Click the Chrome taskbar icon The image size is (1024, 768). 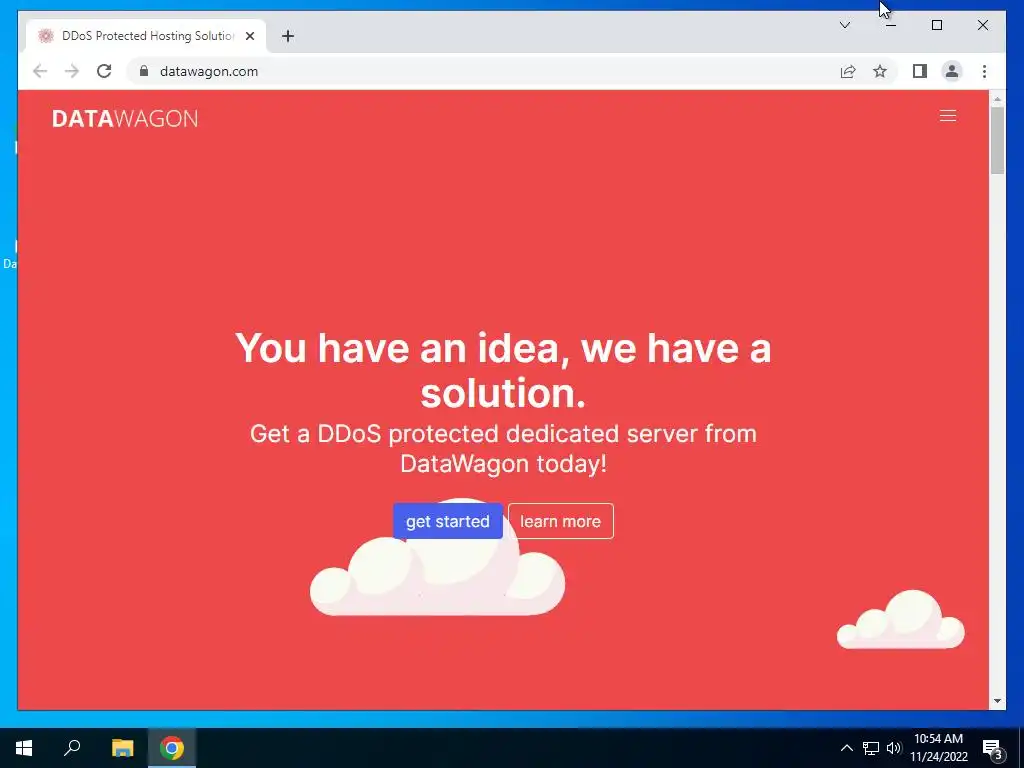(172, 748)
